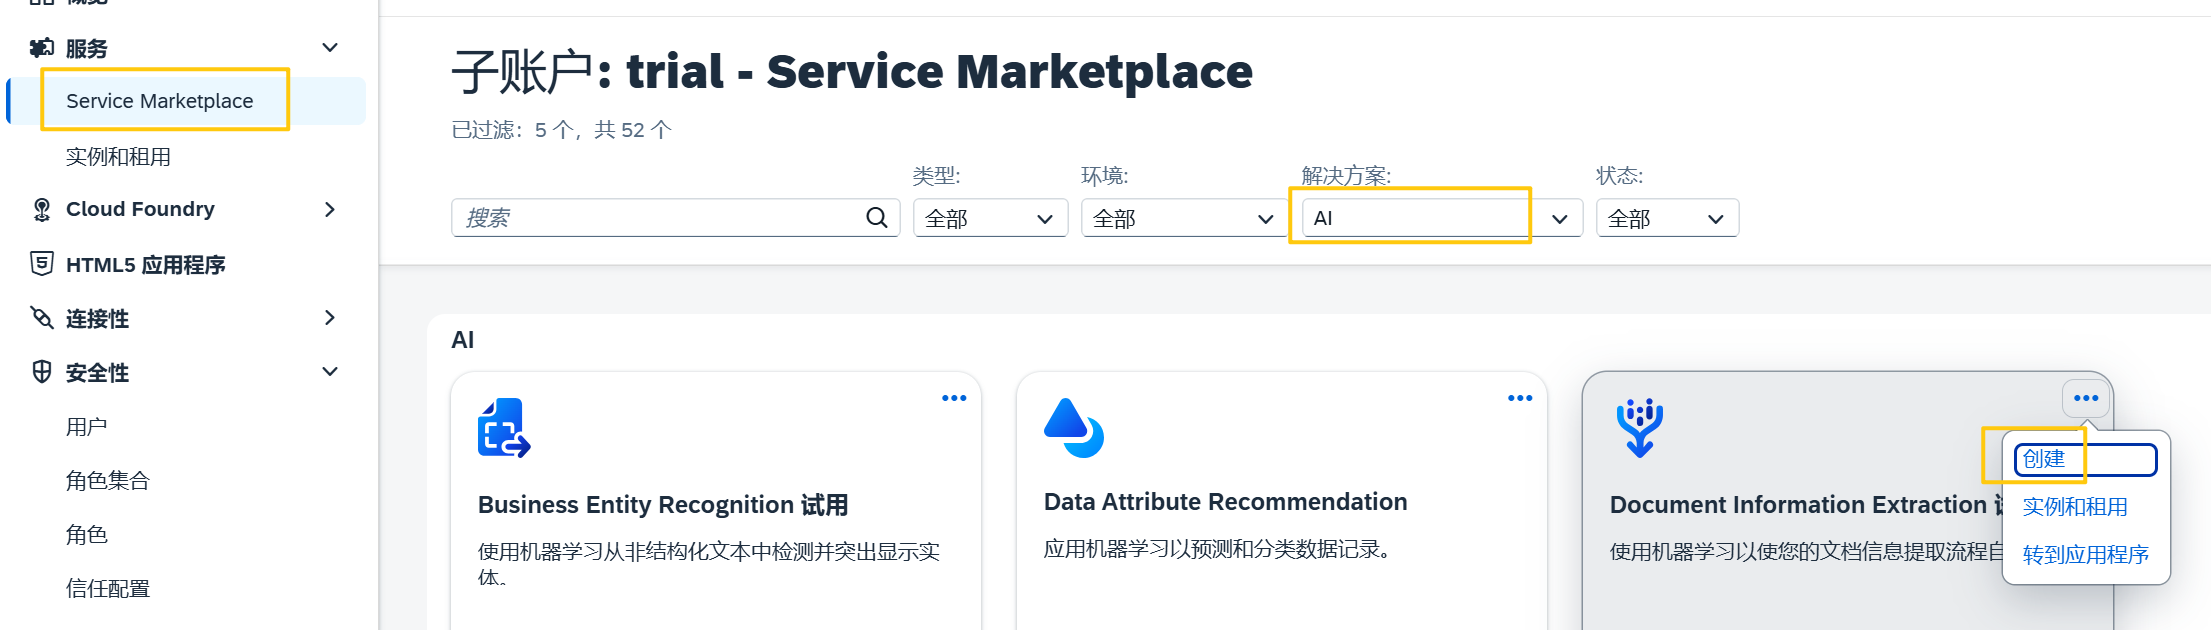
Task: Select 实例和租用 in the popup menu
Action: tap(2075, 507)
